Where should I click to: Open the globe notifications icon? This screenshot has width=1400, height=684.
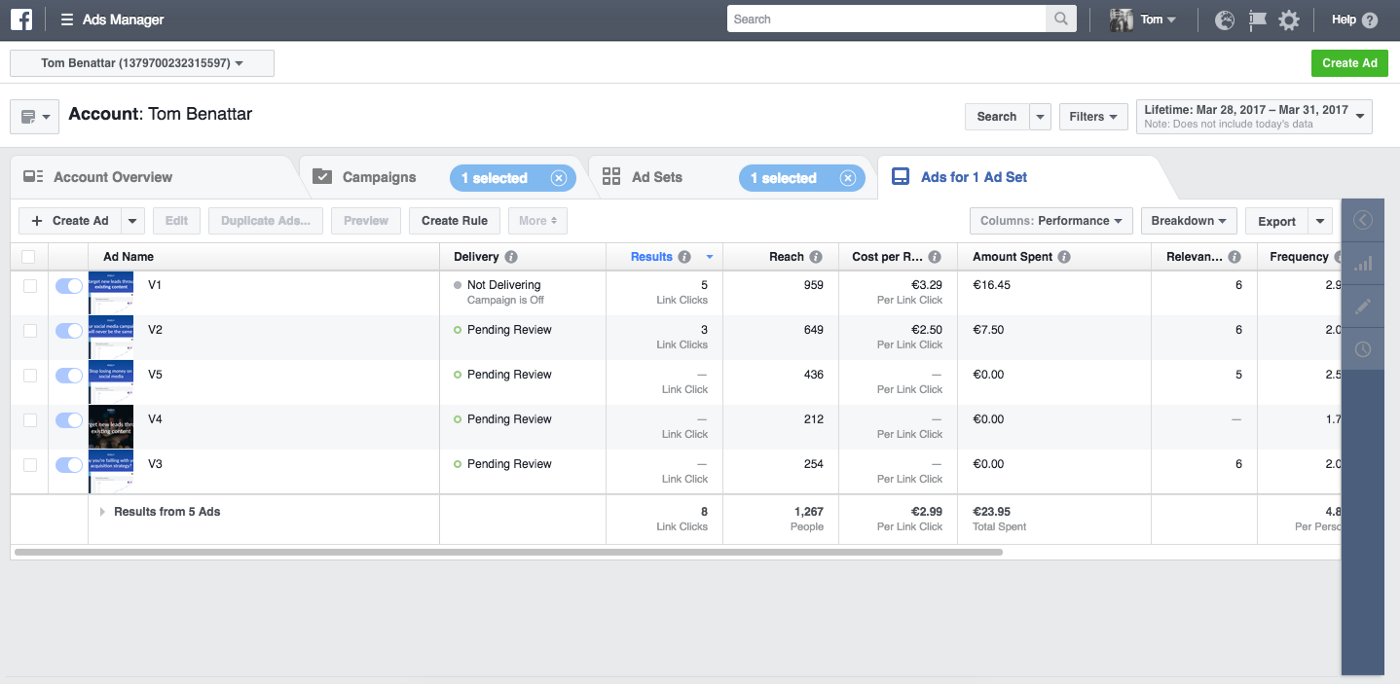click(x=1225, y=20)
